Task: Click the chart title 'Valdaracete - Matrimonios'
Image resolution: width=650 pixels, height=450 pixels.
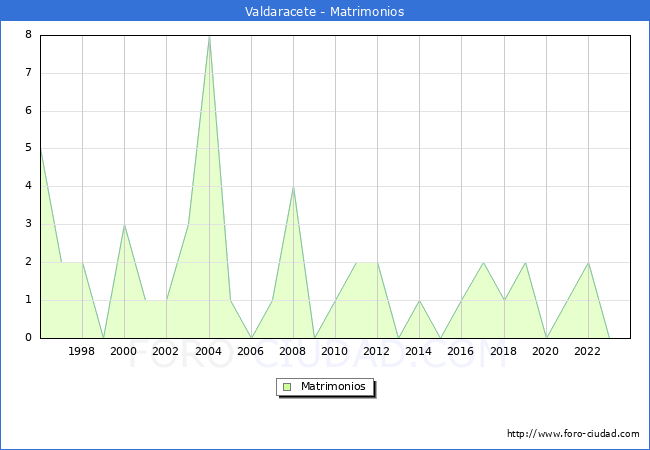Action: (324, 11)
